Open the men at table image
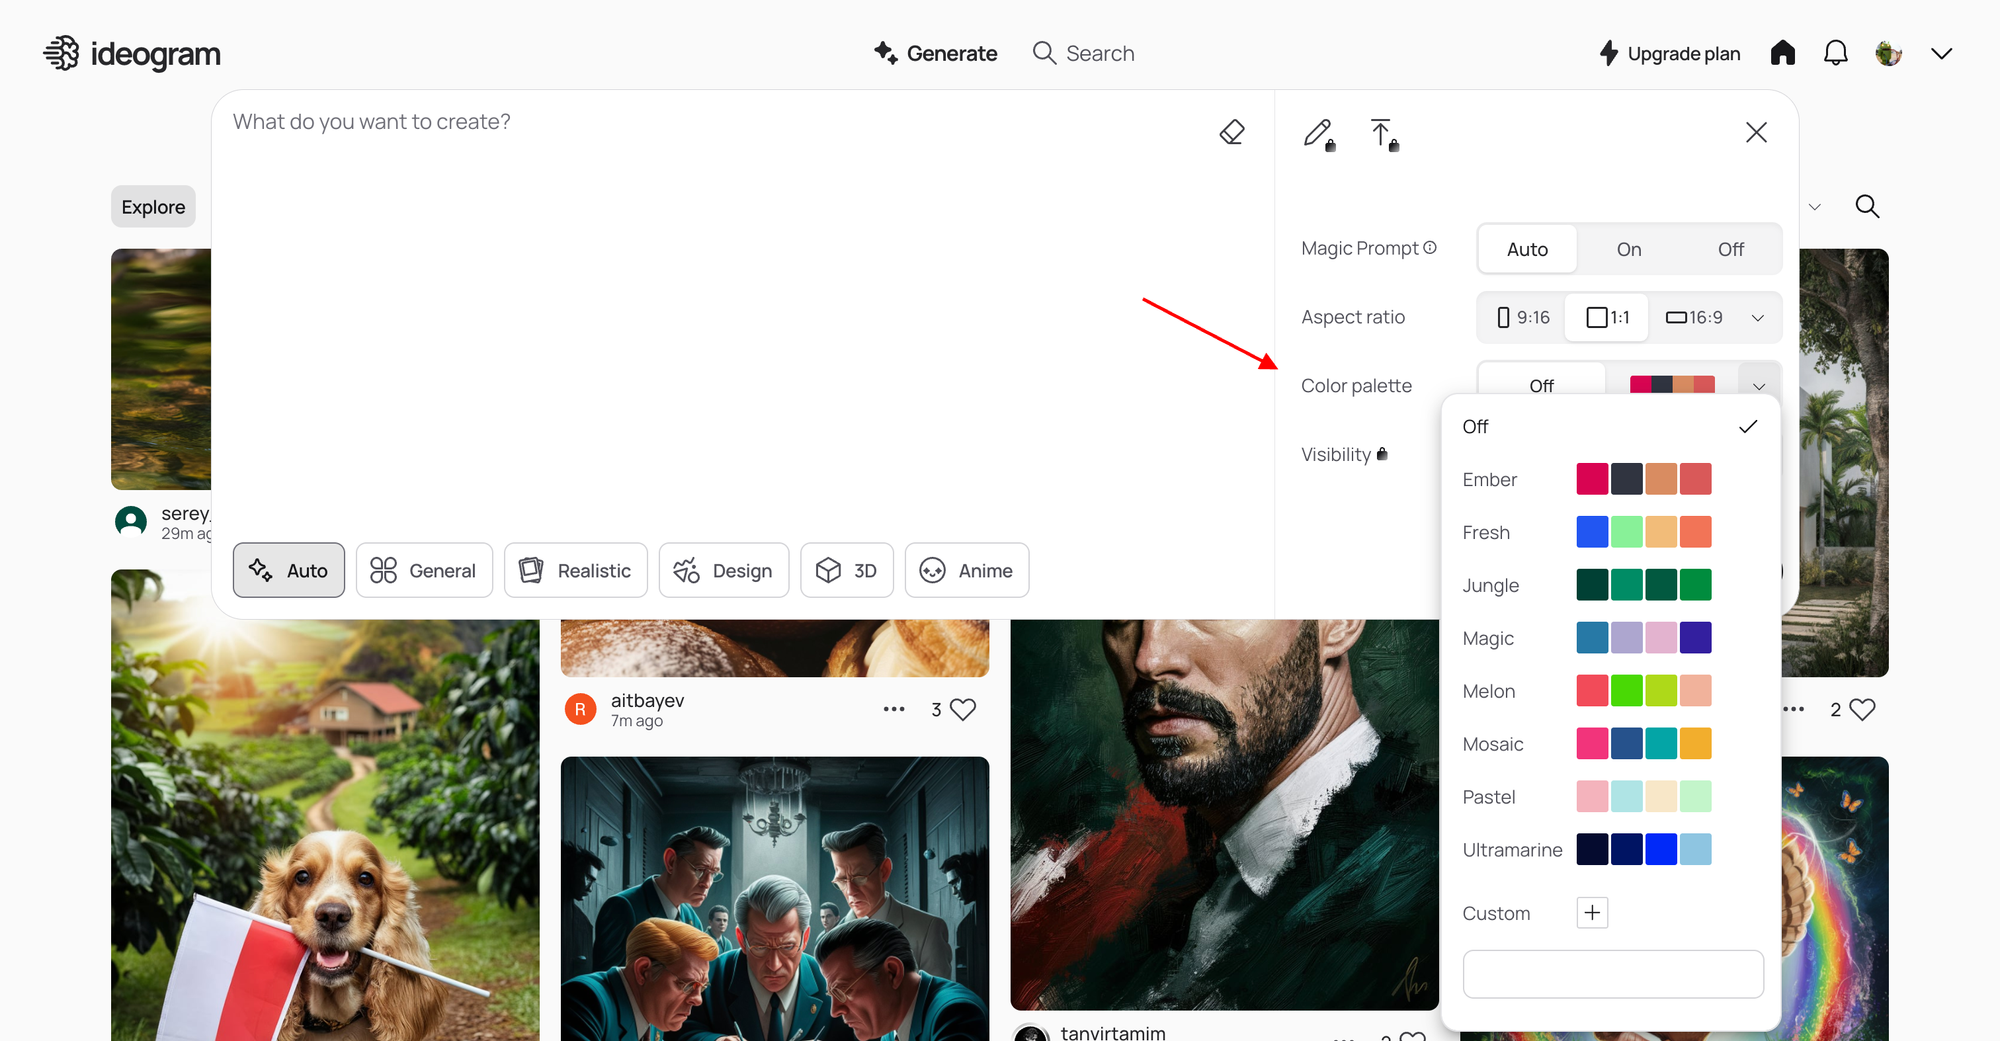Image resolution: width=2000 pixels, height=1041 pixels. coord(775,899)
